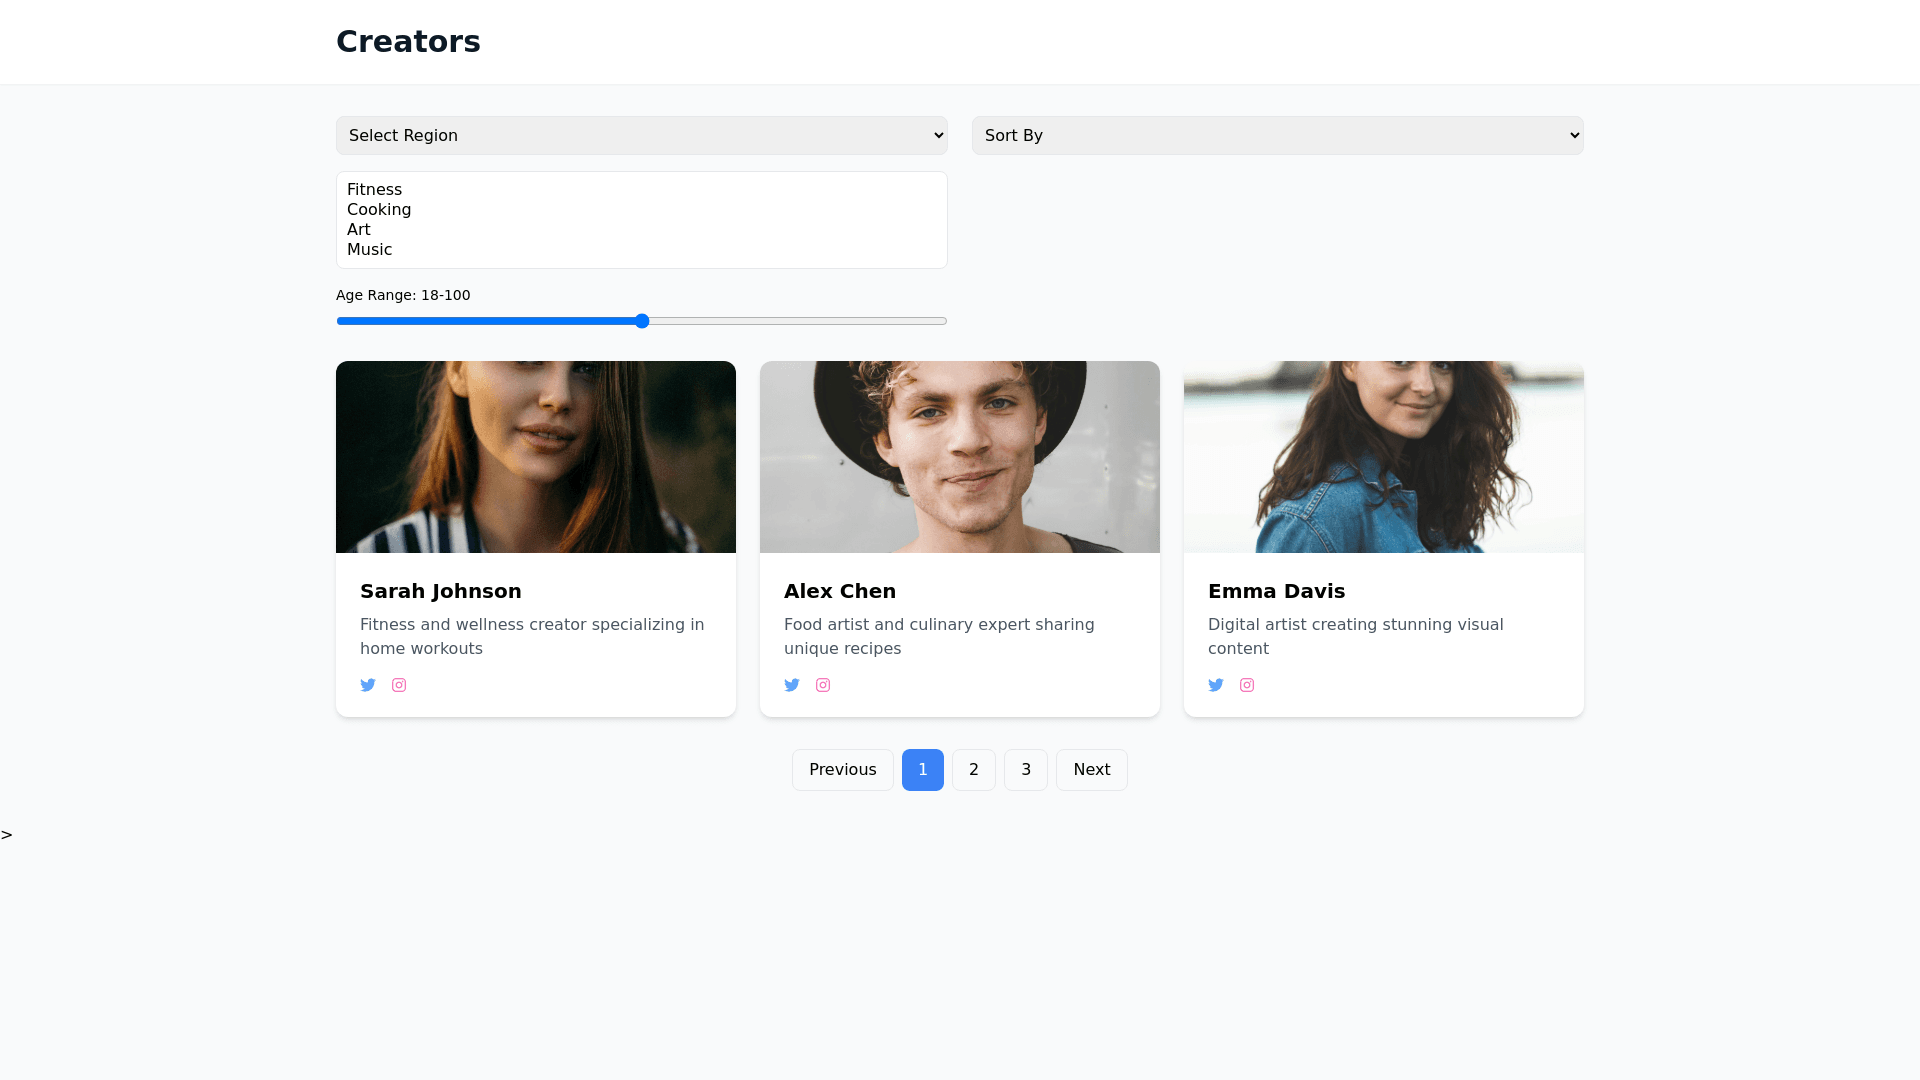Expand the Sort By dropdown
The width and height of the screenshot is (1920, 1080).
tap(1277, 135)
